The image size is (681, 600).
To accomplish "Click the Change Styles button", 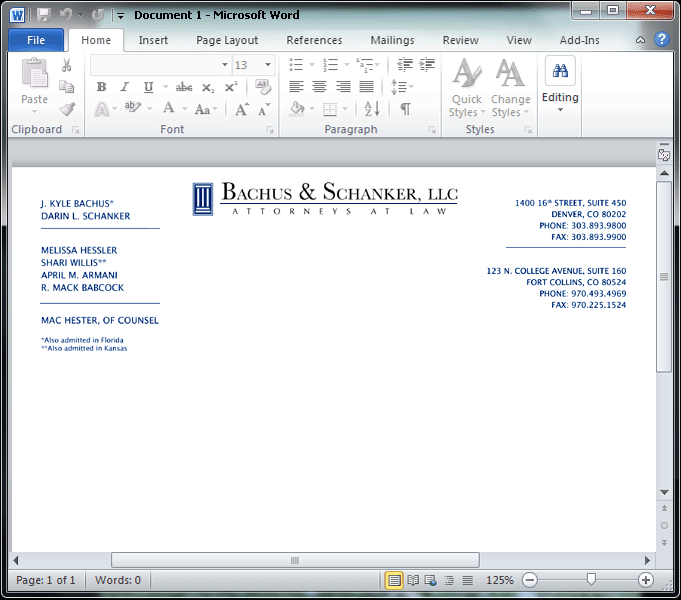I will pyautogui.click(x=511, y=87).
